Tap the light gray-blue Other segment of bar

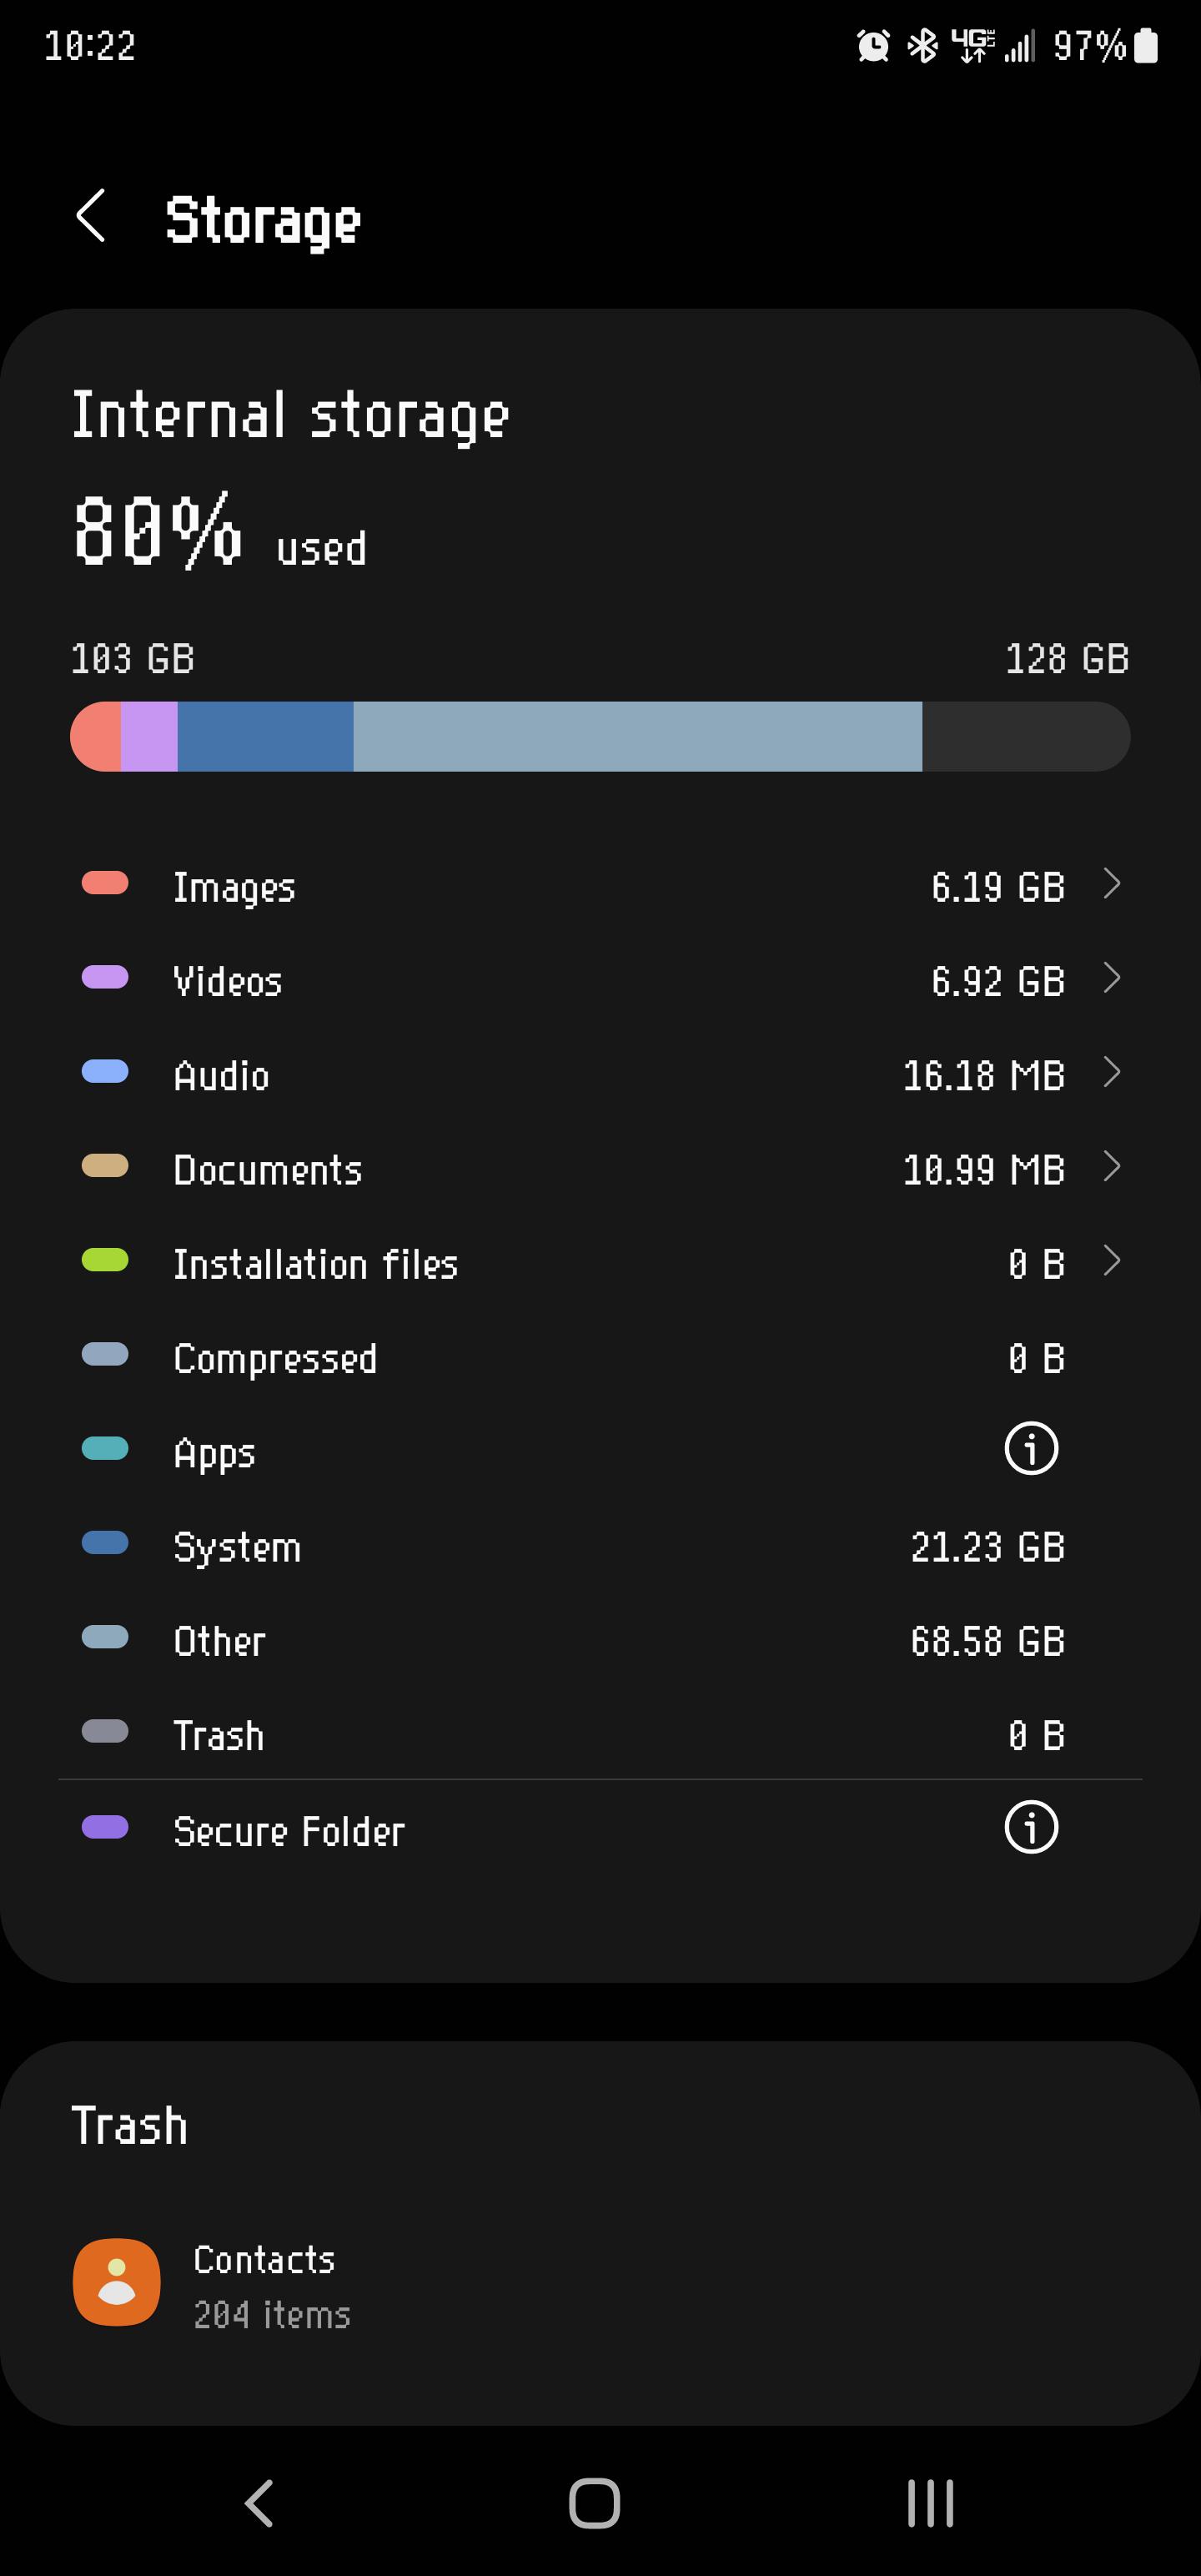coord(637,737)
